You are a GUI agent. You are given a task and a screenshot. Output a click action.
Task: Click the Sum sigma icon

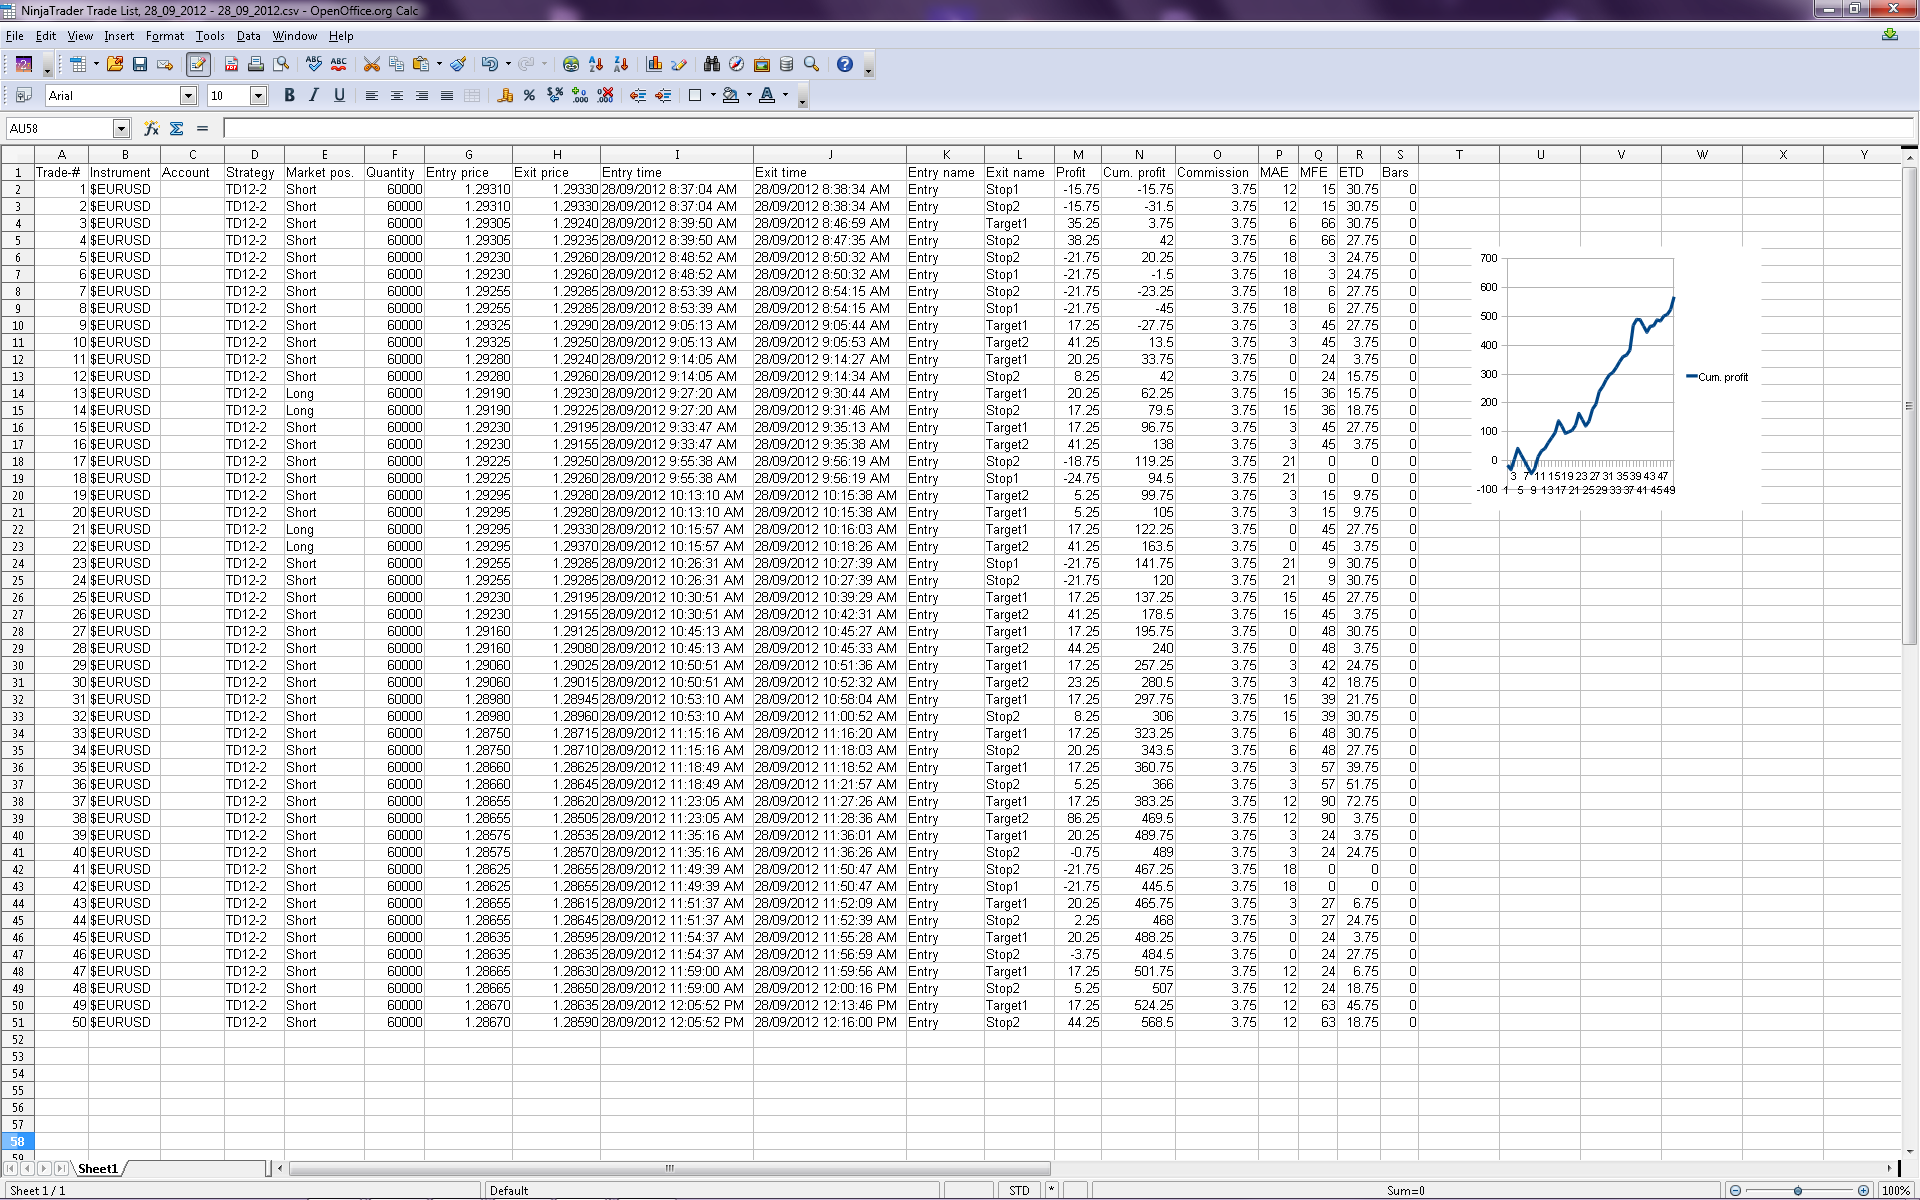pyautogui.click(x=177, y=128)
